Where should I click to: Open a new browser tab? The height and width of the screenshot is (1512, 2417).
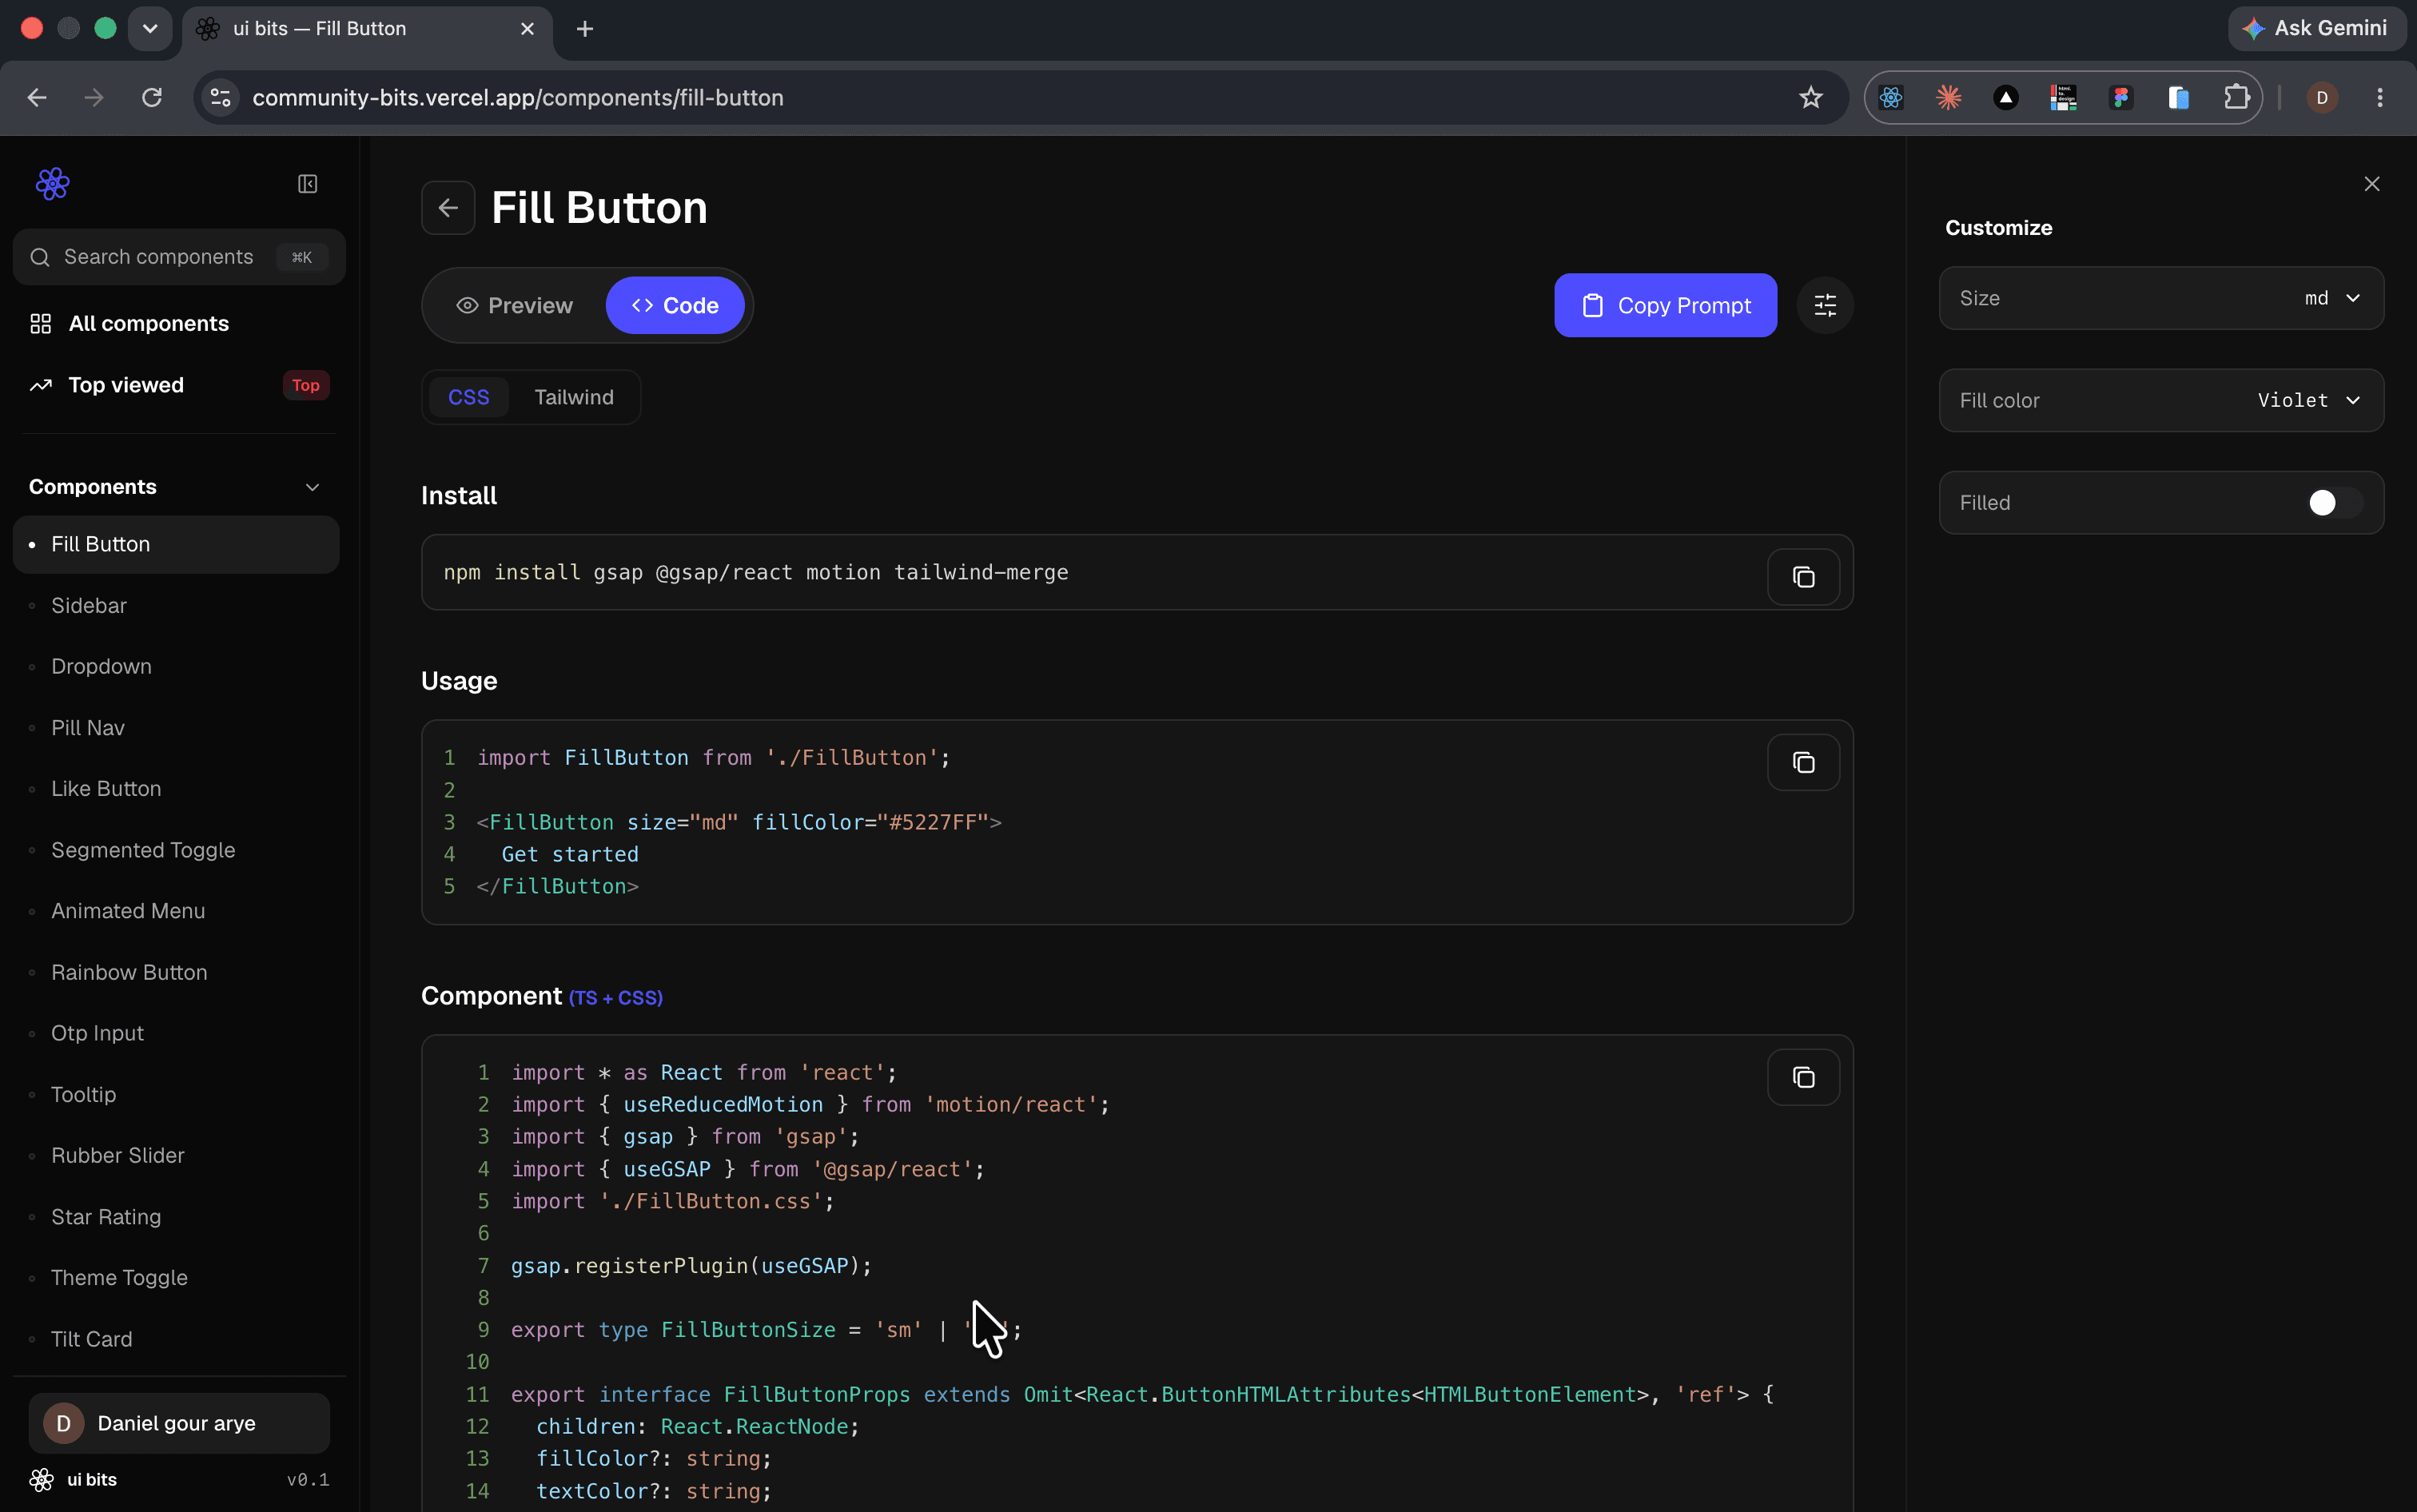pyautogui.click(x=585, y=29)
